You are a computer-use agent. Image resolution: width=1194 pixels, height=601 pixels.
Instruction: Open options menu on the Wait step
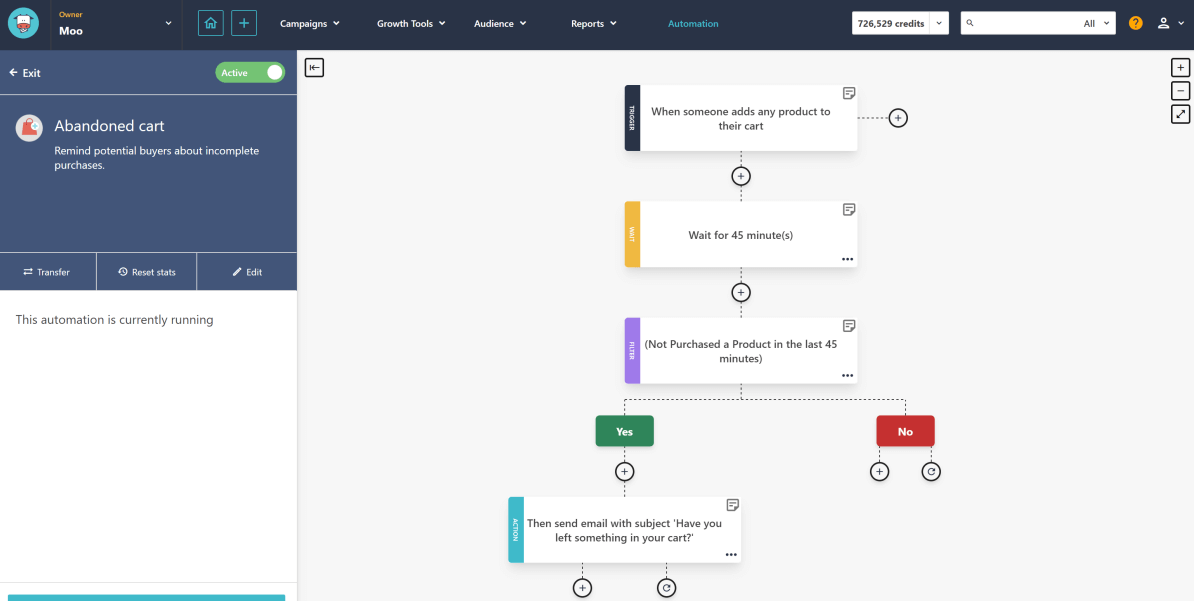(x=847, y=259)
